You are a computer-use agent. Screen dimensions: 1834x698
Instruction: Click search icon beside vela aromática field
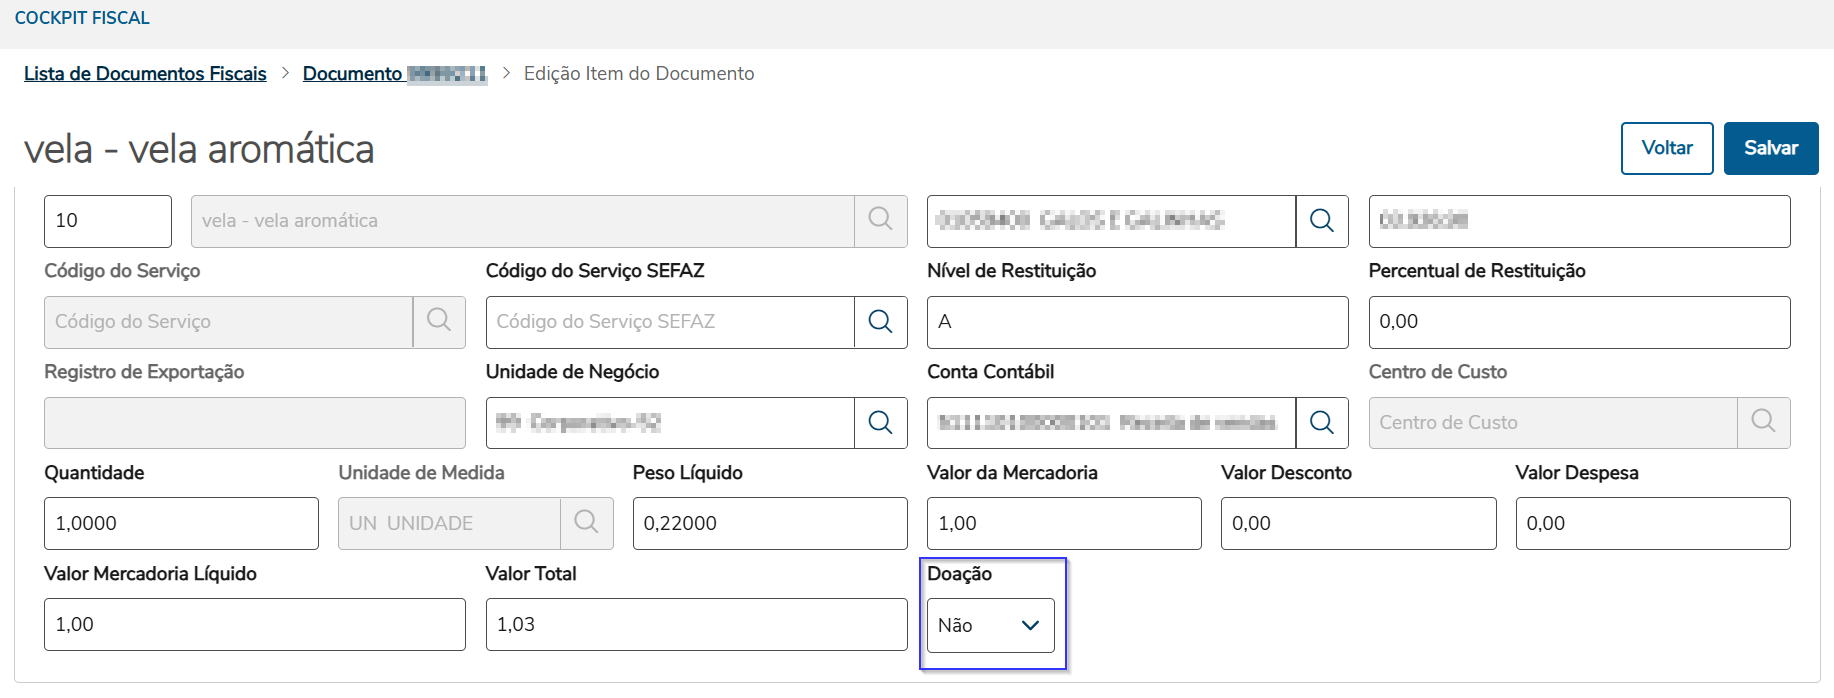(880, 220)
